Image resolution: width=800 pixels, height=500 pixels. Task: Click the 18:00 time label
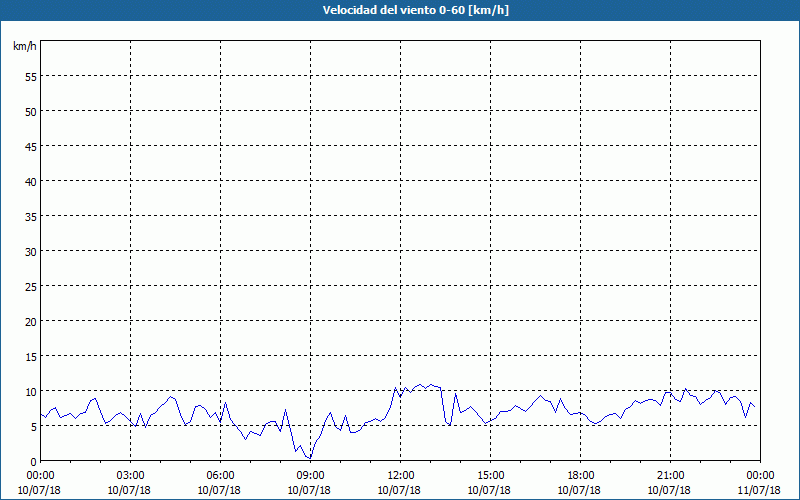click(580, 476)
